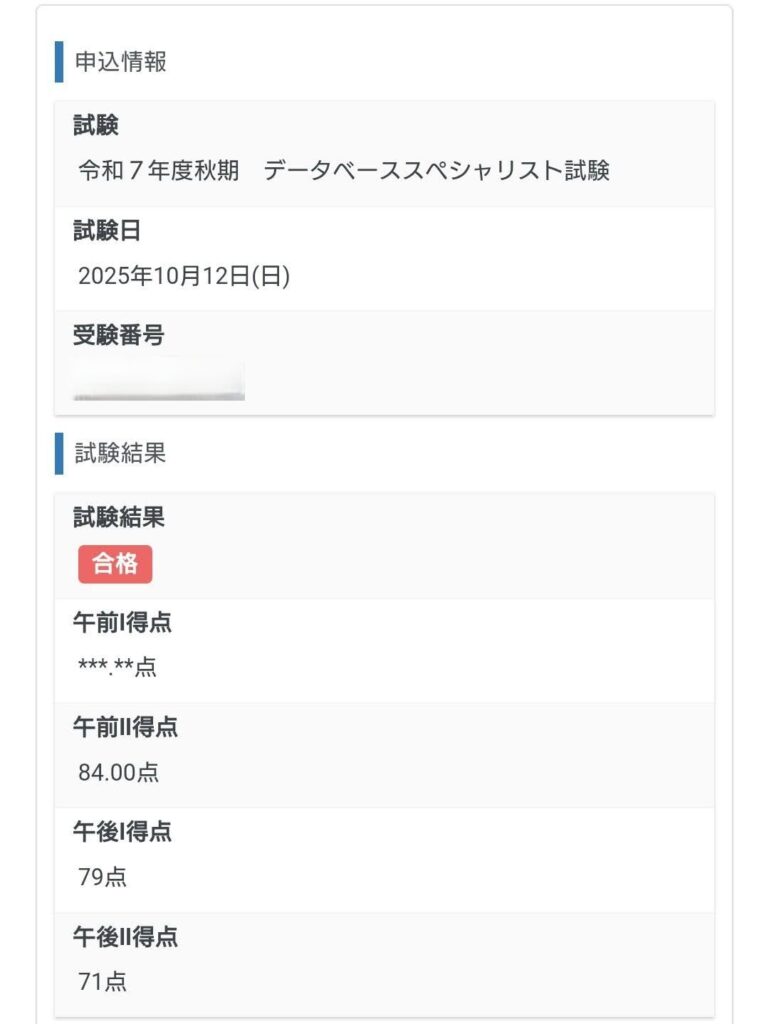Click the 午前II得点 label
The width and height of the screenshot is (769, 1024).
click(x=125, y=727)
